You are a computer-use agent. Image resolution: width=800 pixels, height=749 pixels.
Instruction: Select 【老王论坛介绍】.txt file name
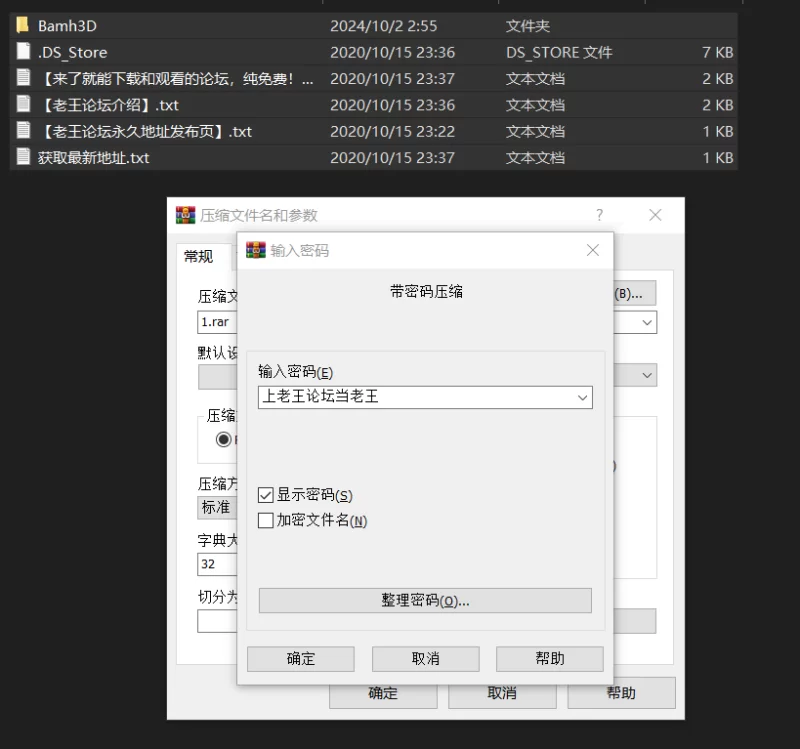coord(109,105)
